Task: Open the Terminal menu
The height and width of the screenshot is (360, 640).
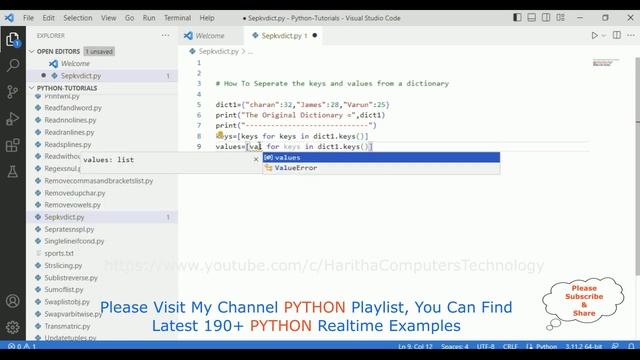Action: click(x=178, y=18)
